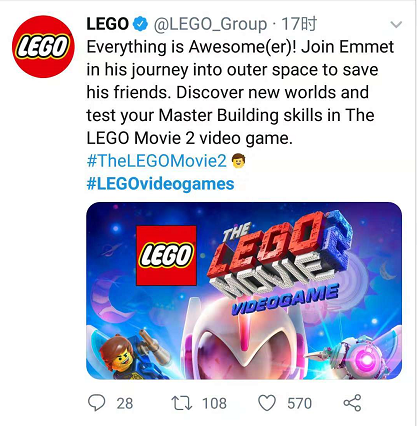Open the #LEGOvideogames hashtag
Viewport: 417px width, 426px height.
(x=160, y=184)
